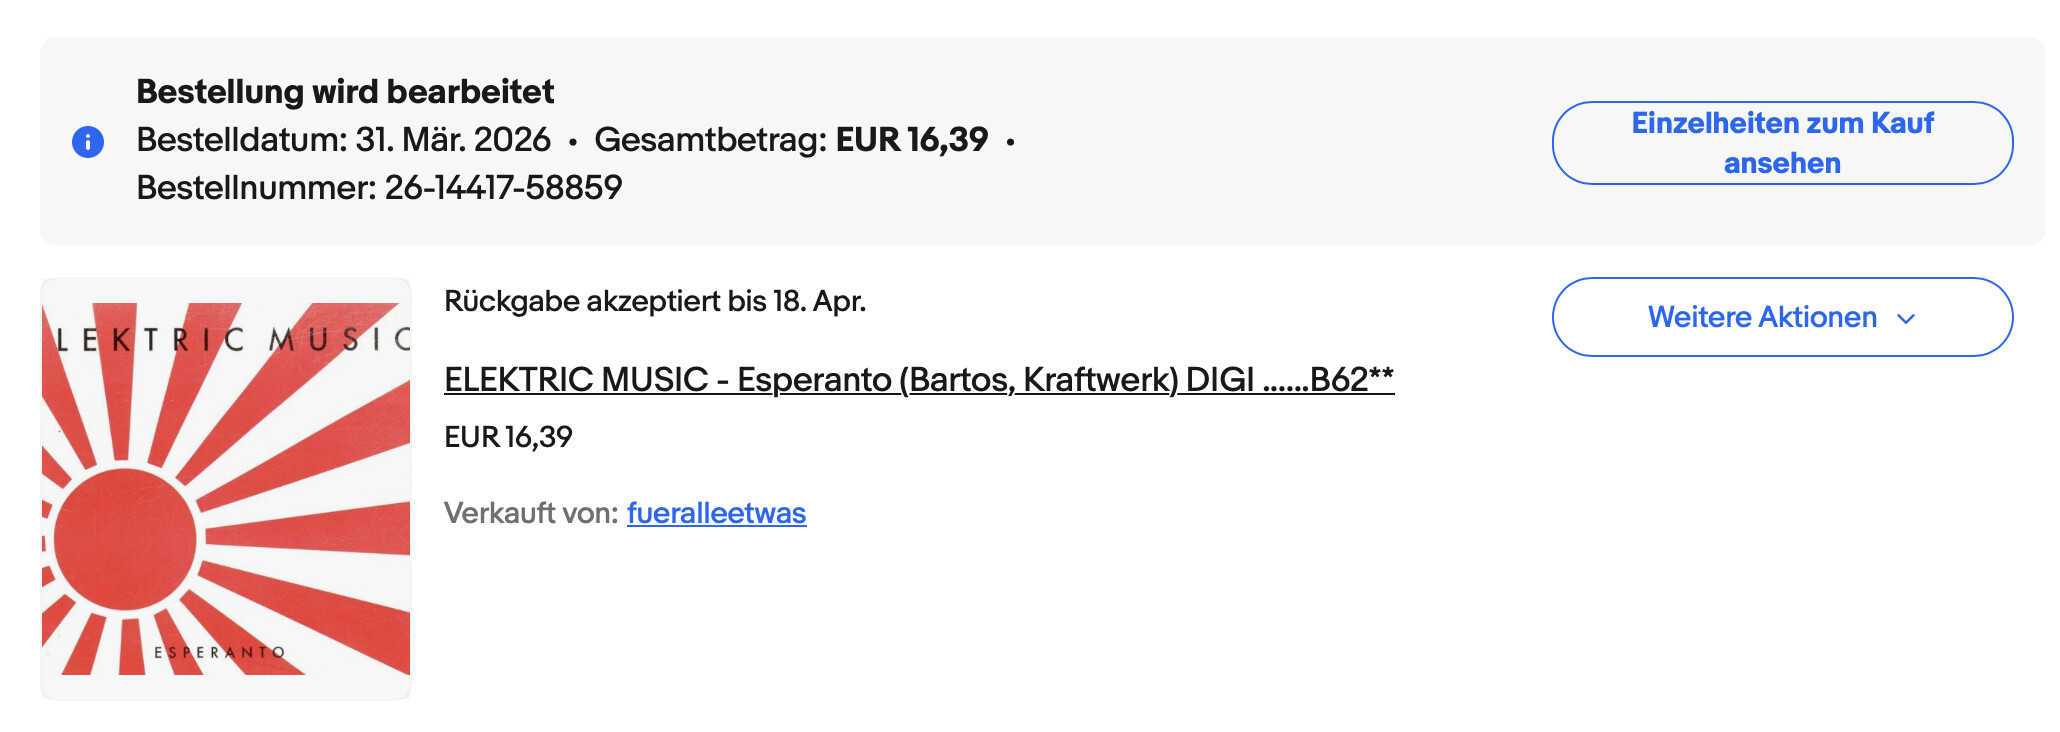The height and width of the screenshot is (732, 2060).
Task: Click the B62** end of the item title
Action: [x=1352, y=379]
